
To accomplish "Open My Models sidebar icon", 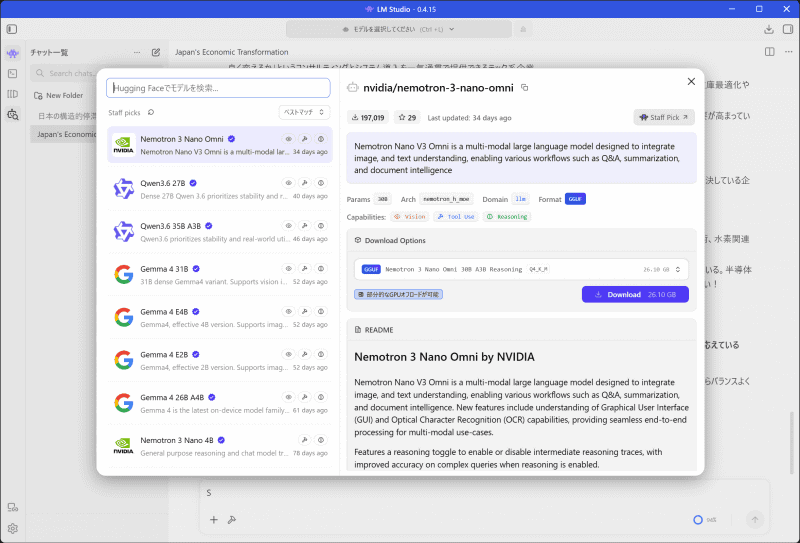I will tap(13, 94).
